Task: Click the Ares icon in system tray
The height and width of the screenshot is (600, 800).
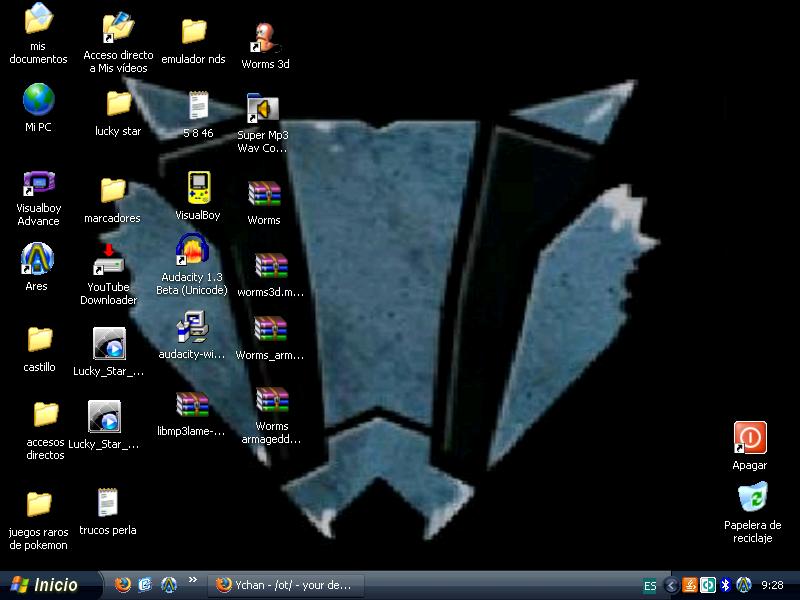Action: click(x=744, y=585)
